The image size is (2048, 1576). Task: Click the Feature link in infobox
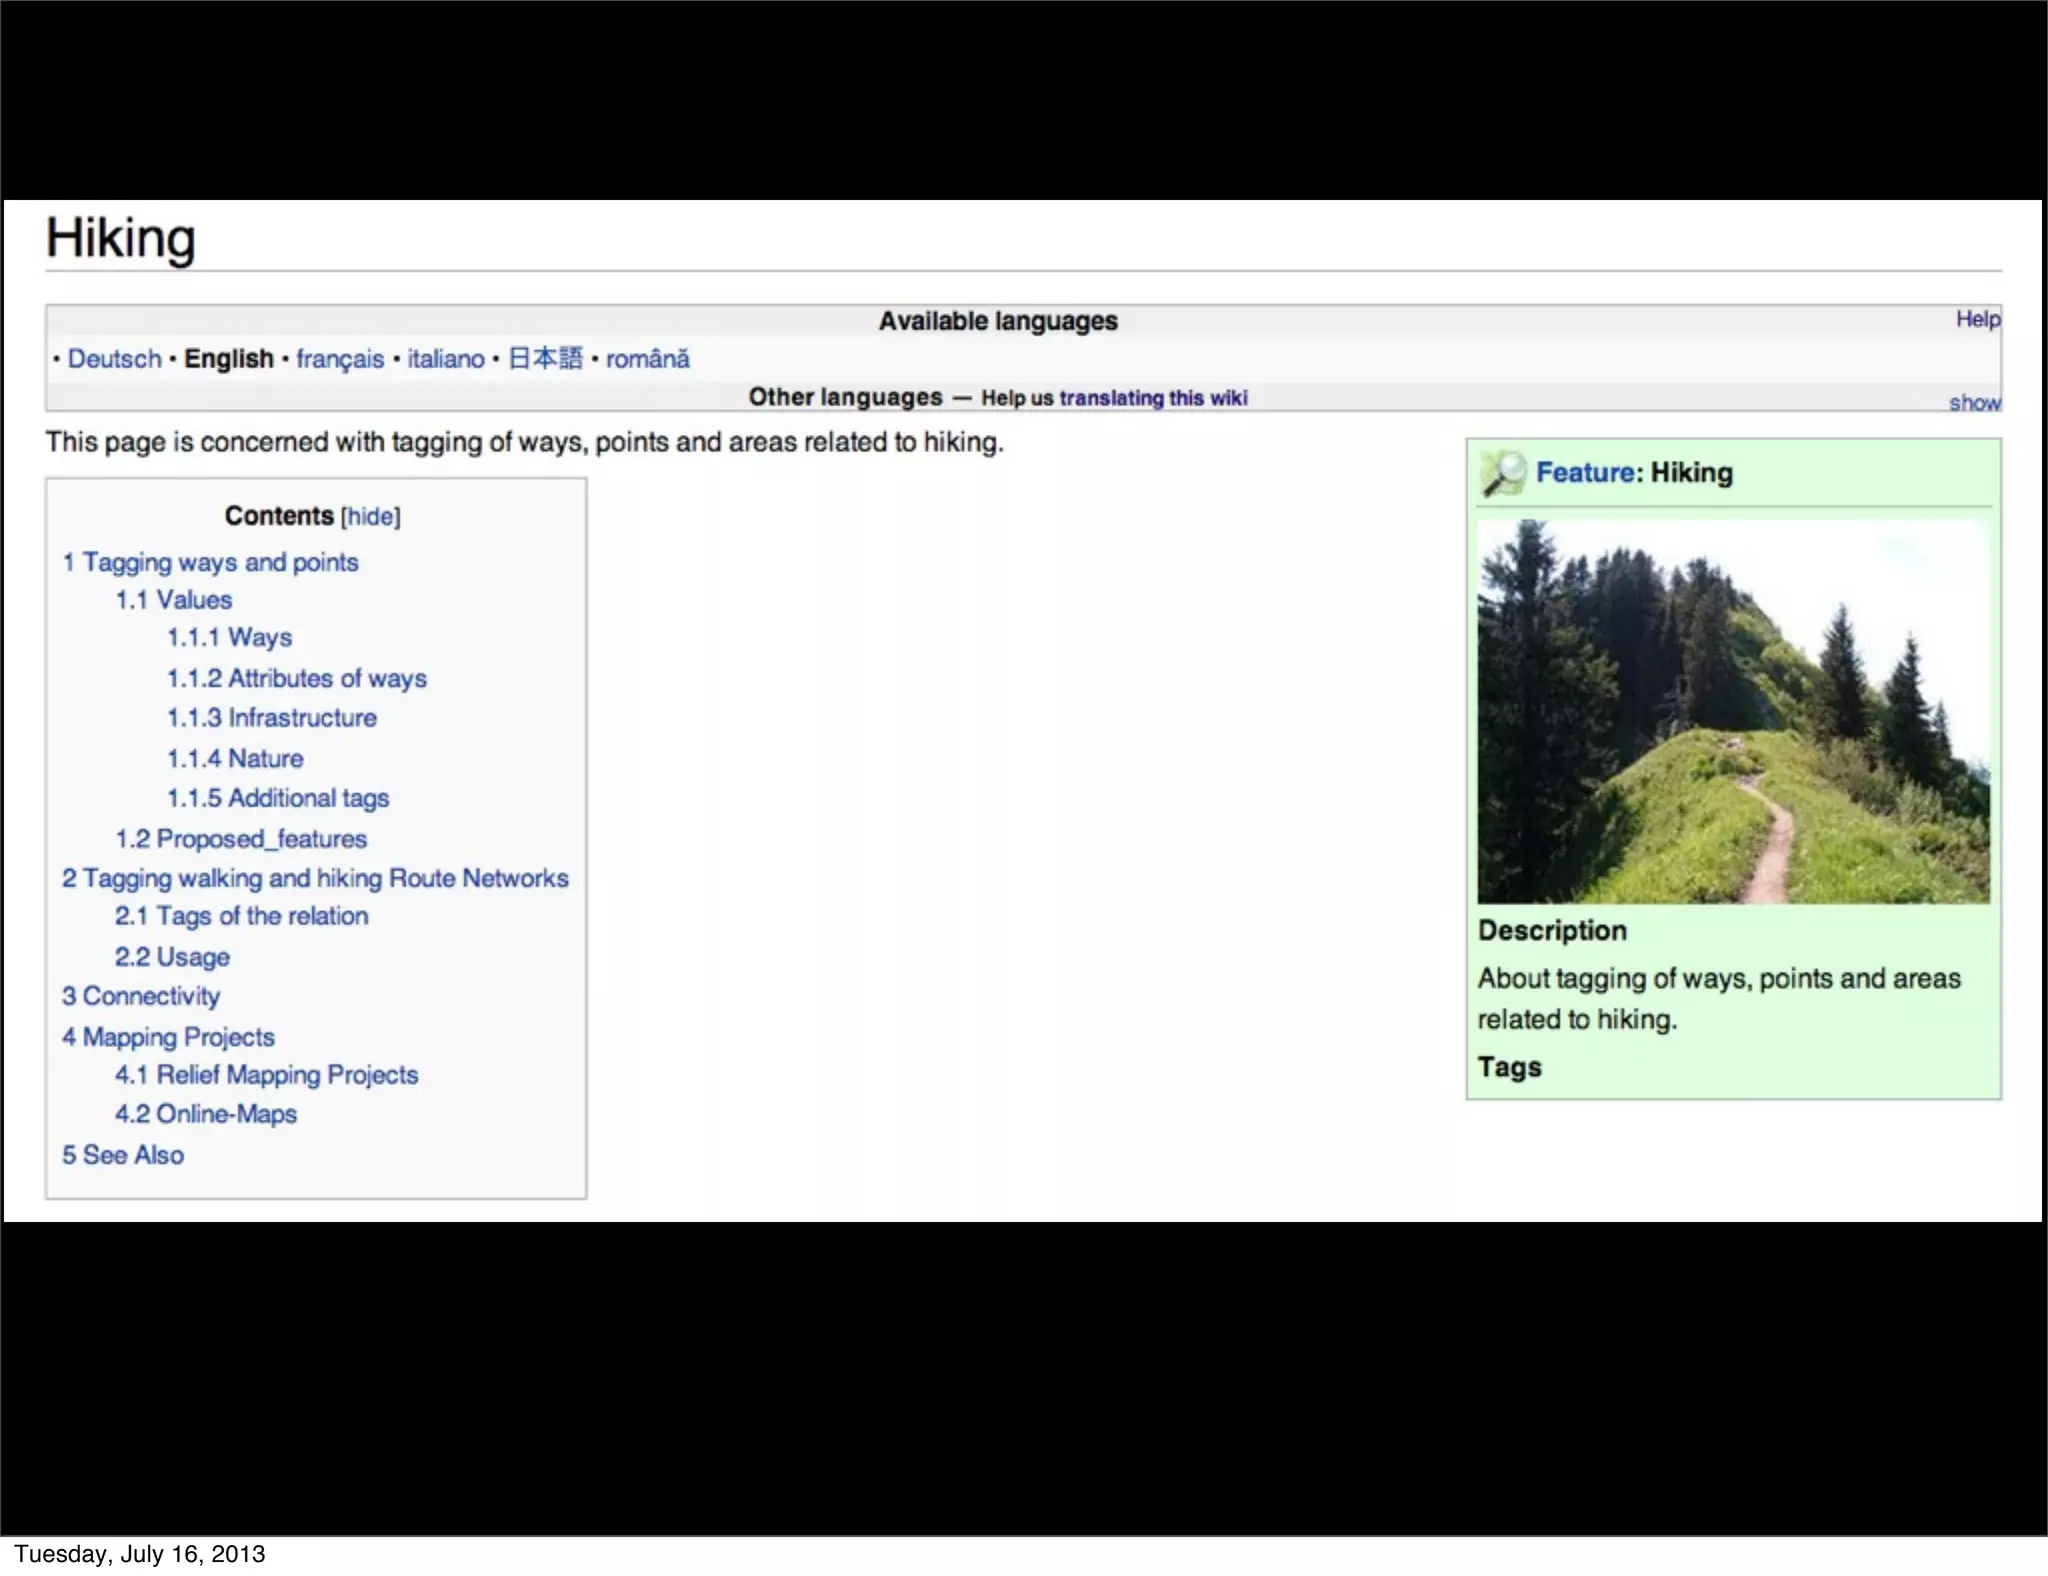click(1584, 473)
